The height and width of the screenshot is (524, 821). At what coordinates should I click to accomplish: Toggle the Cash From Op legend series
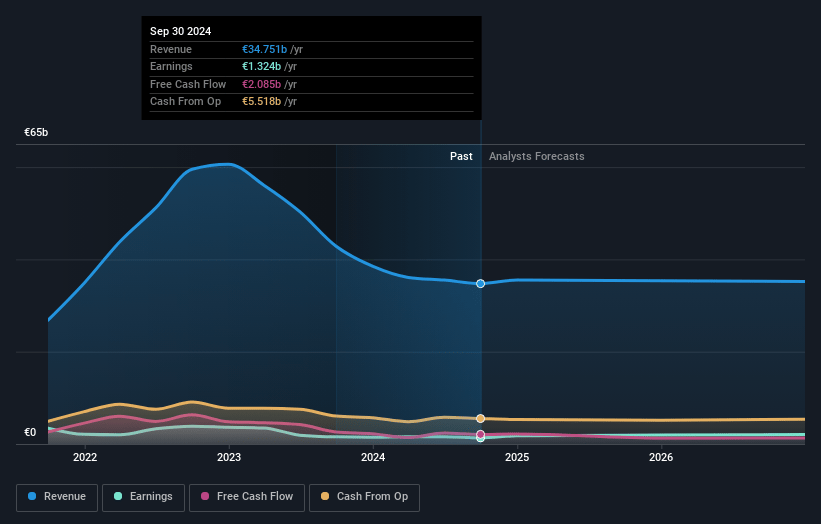tap(364, 497)
